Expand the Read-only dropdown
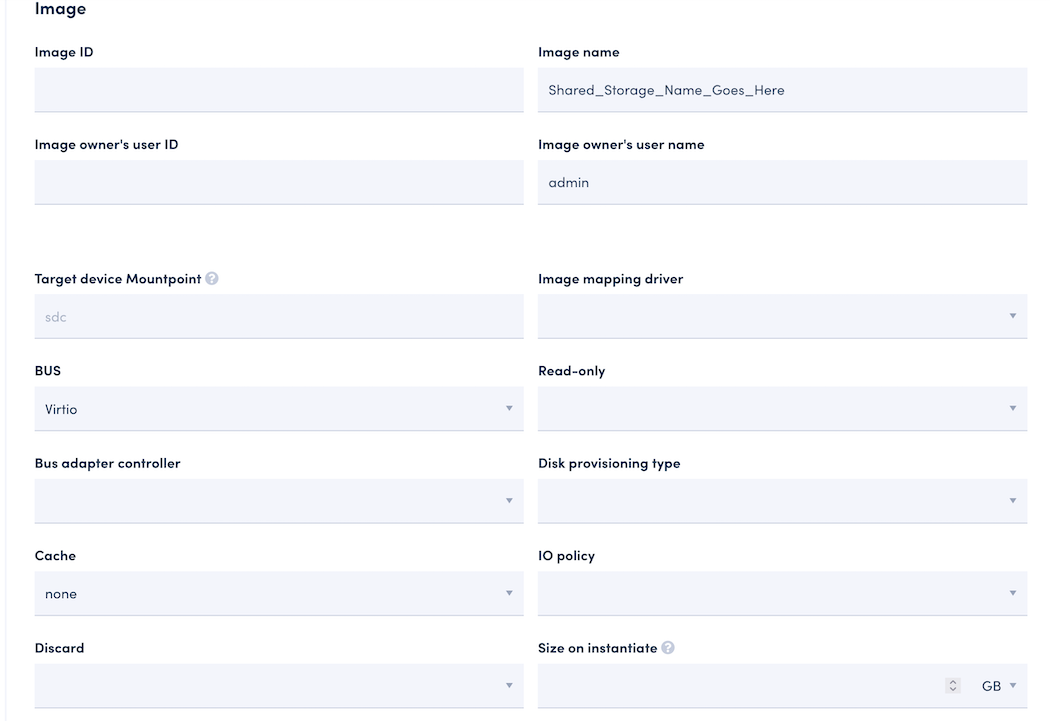Viewport: 1050px width, 721px height. [x=782, y=409]
